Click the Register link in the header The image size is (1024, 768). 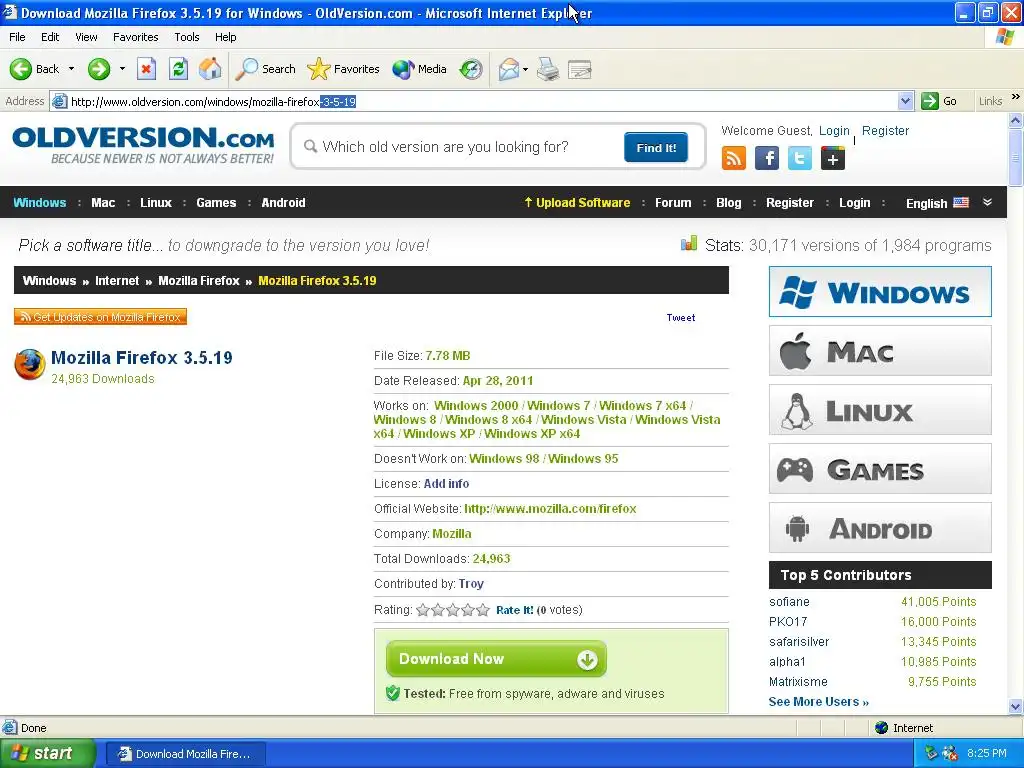(885, 131)
